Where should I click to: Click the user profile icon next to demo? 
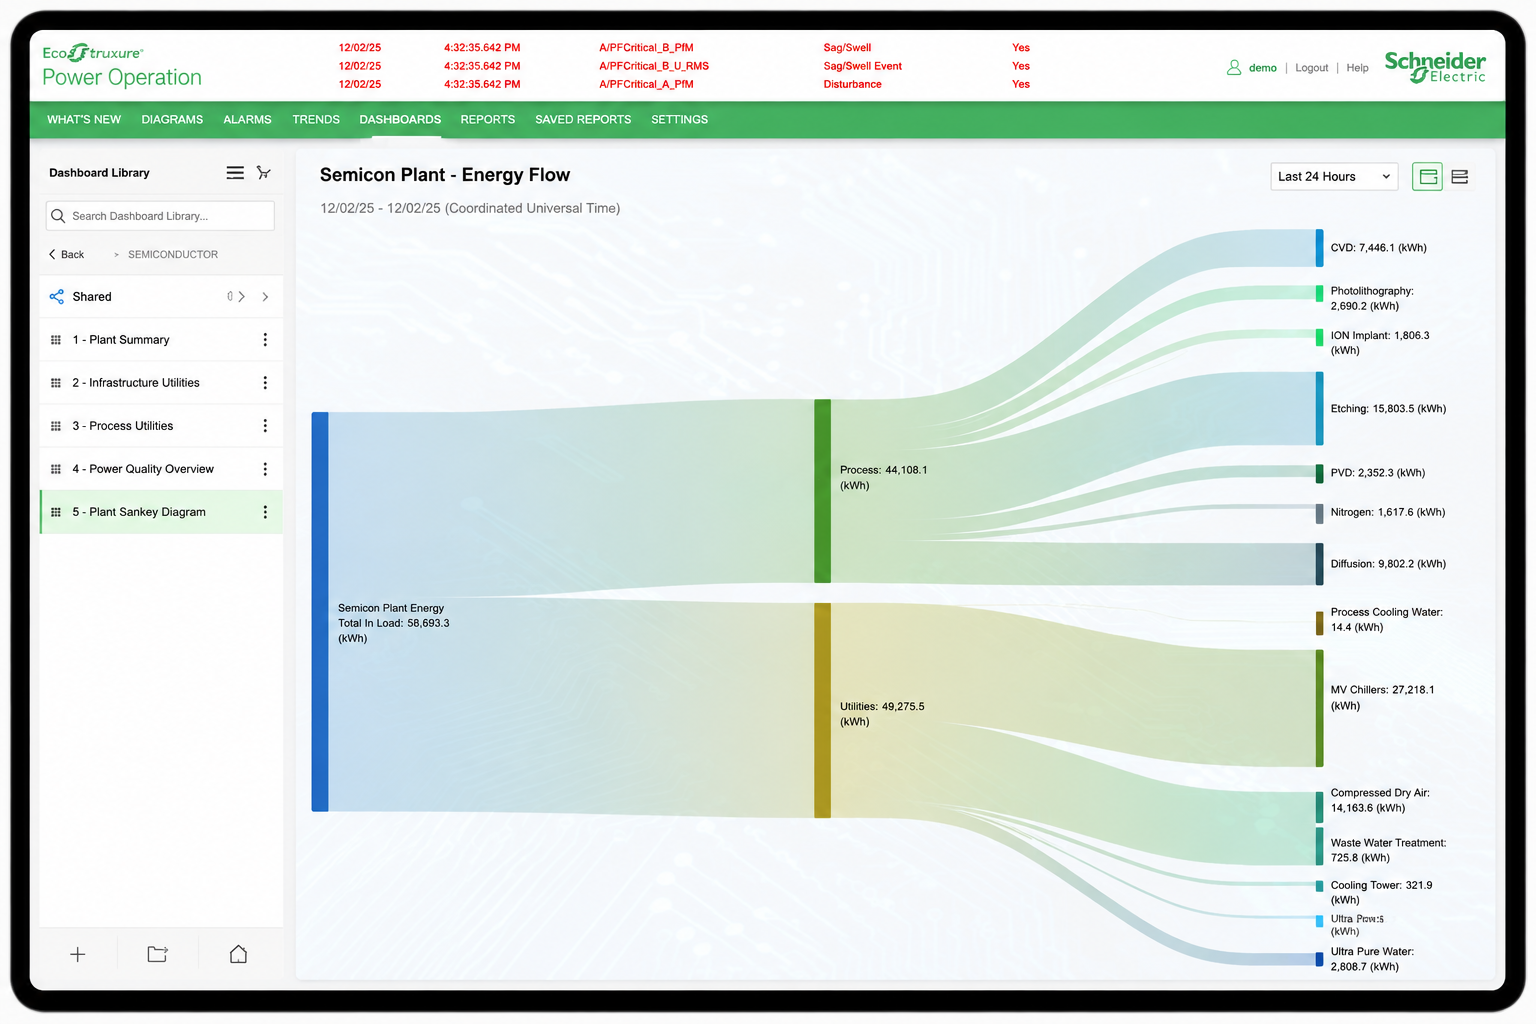(x=1234, y=68)
